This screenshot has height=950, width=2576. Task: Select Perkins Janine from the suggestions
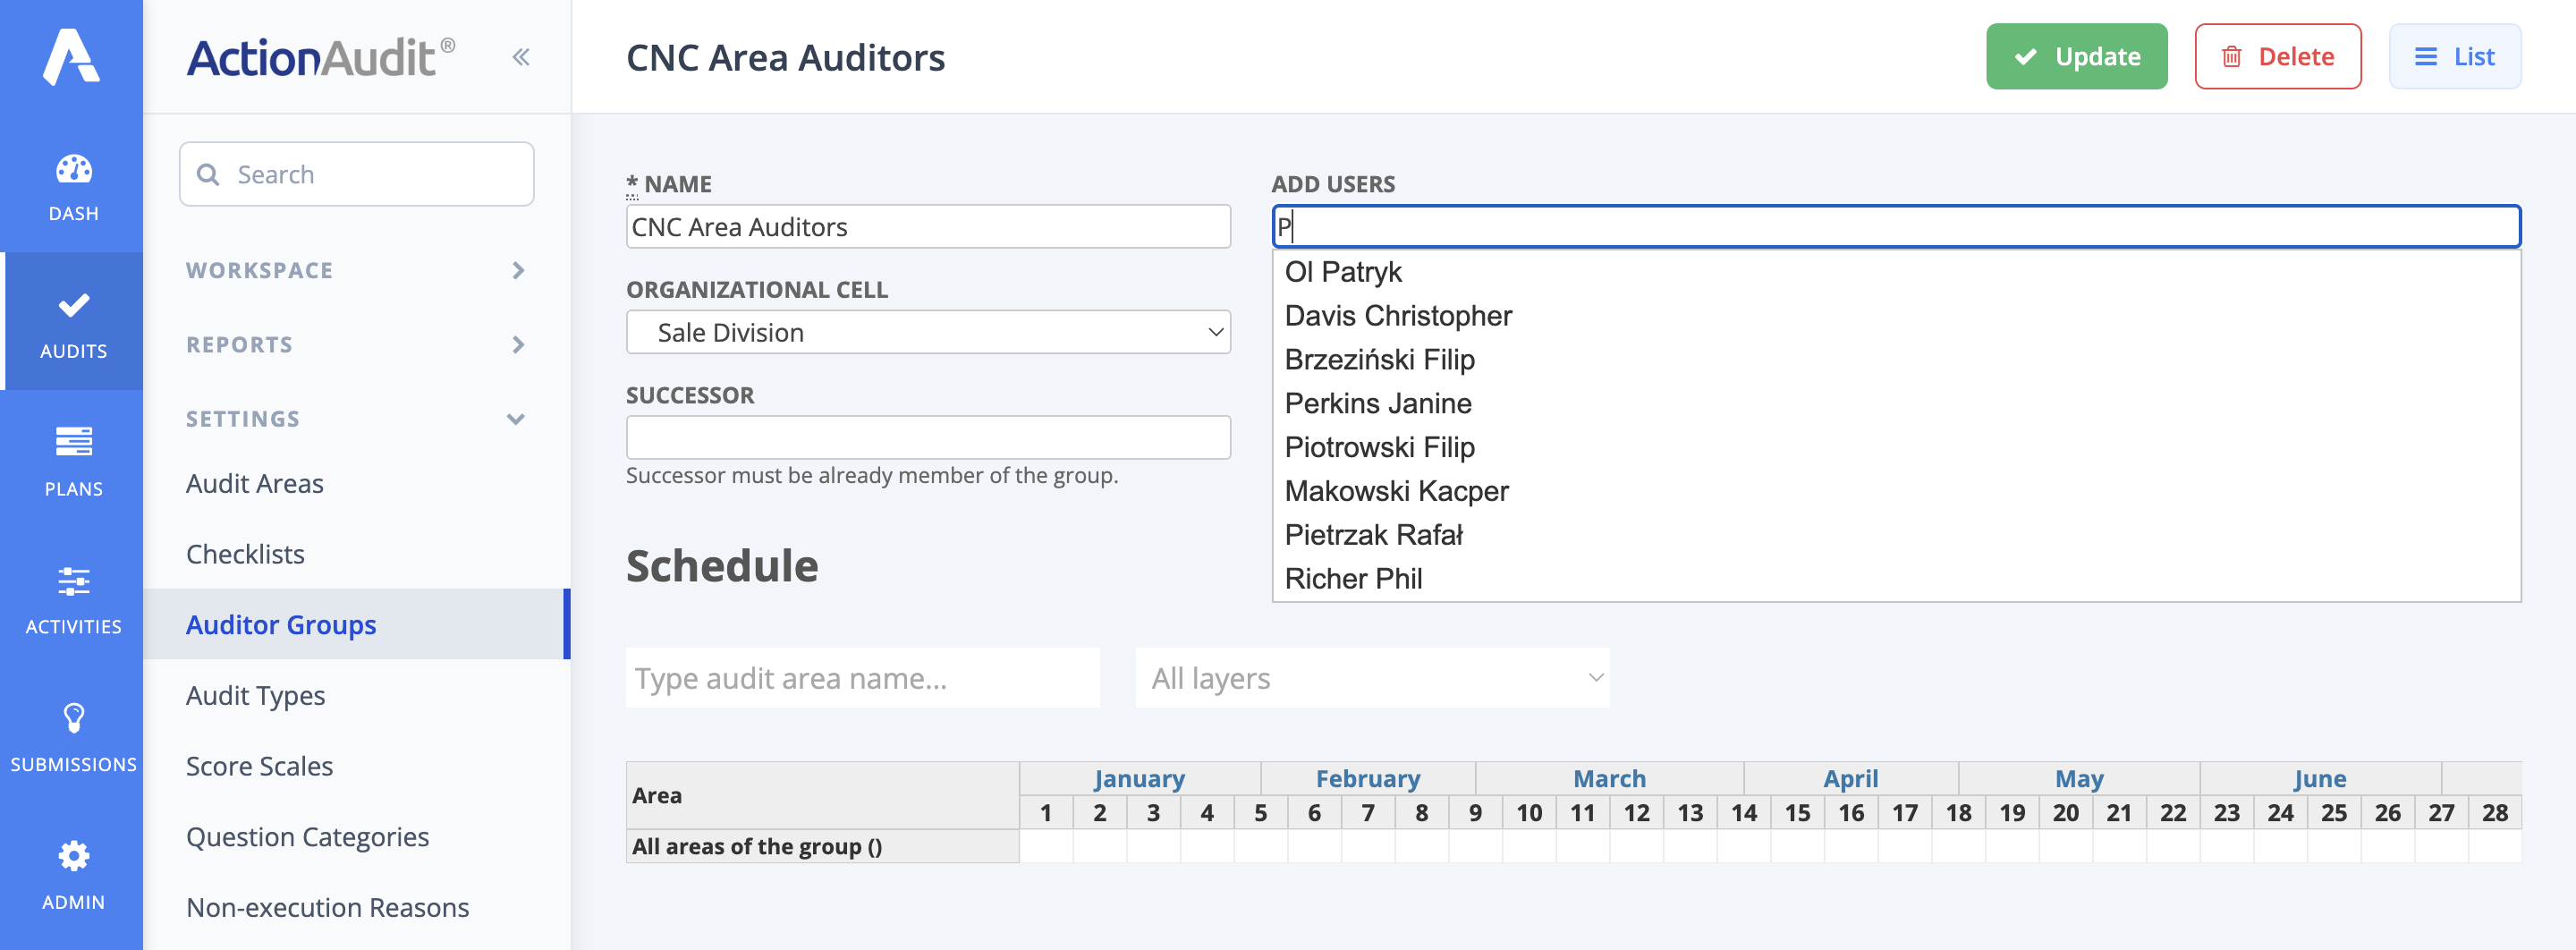pyautogui.click(x=1378, y=403)
